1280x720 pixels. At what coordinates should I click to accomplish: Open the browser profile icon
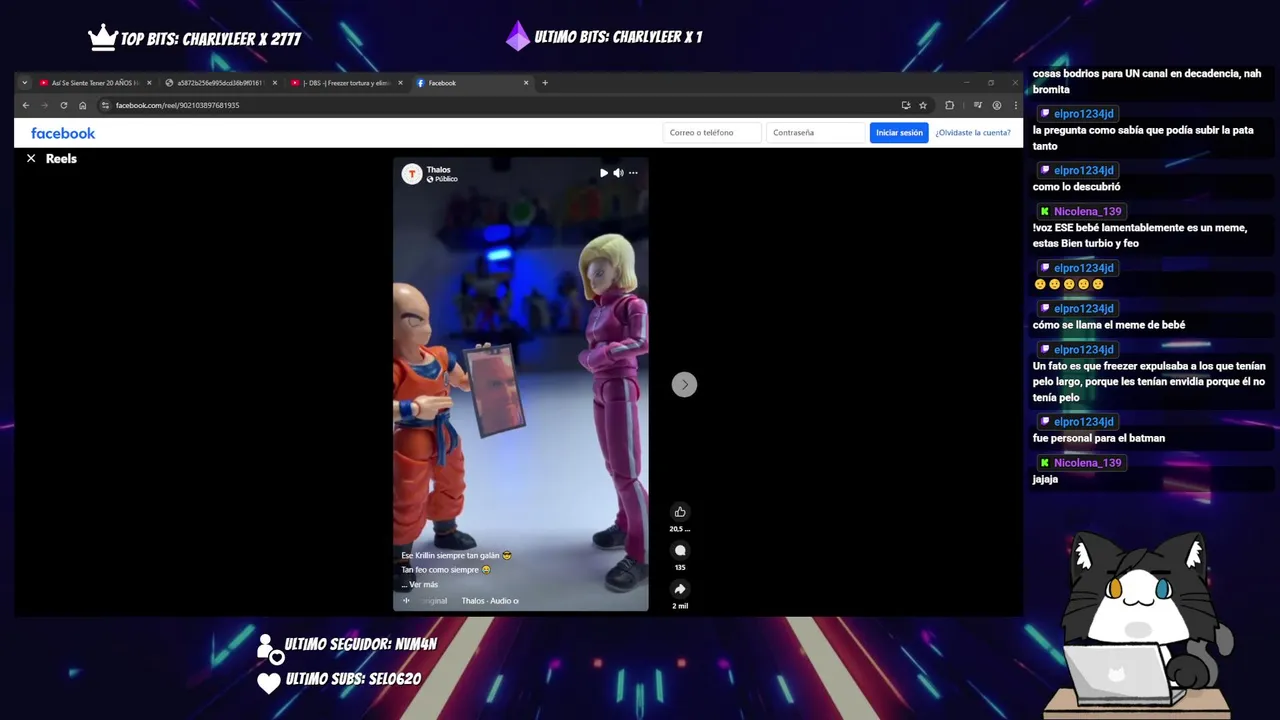[997, 105]
